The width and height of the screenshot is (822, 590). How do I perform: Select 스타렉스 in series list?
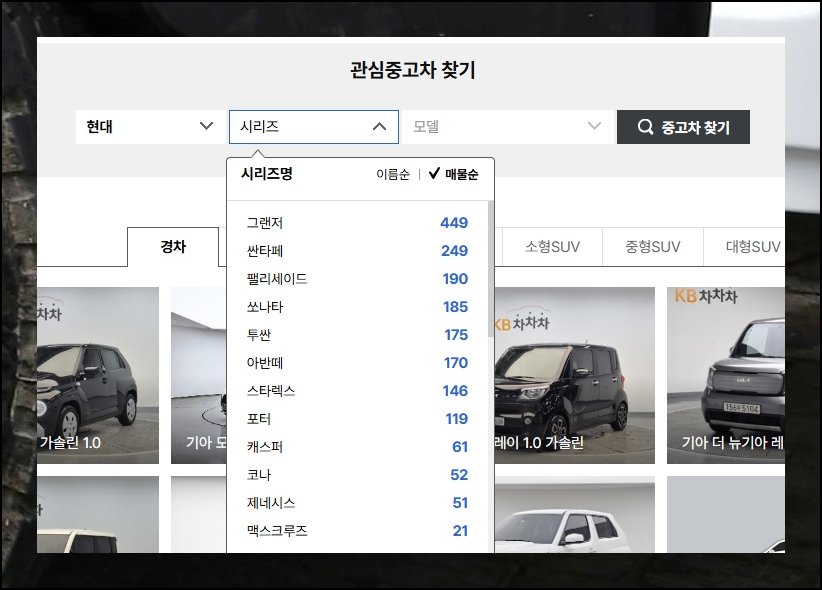coord(357,391)
